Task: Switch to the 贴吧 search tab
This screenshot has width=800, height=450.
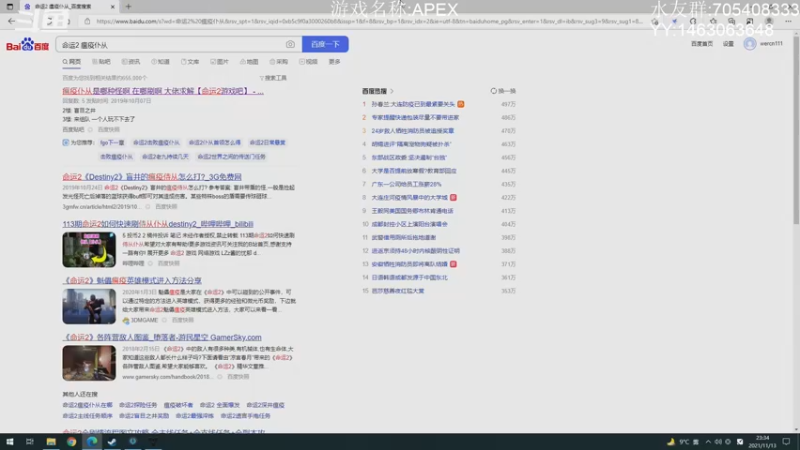Action: tap(101, 62)
